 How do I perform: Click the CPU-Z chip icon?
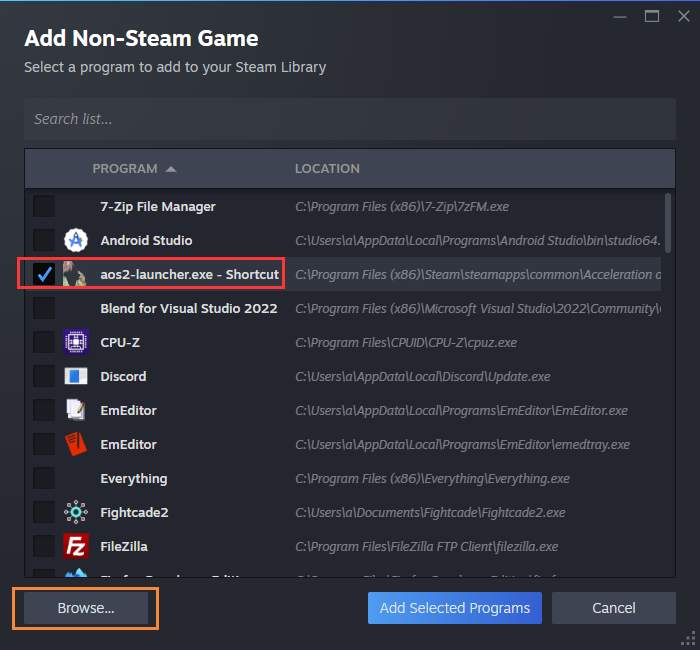[x=76, y=342]
